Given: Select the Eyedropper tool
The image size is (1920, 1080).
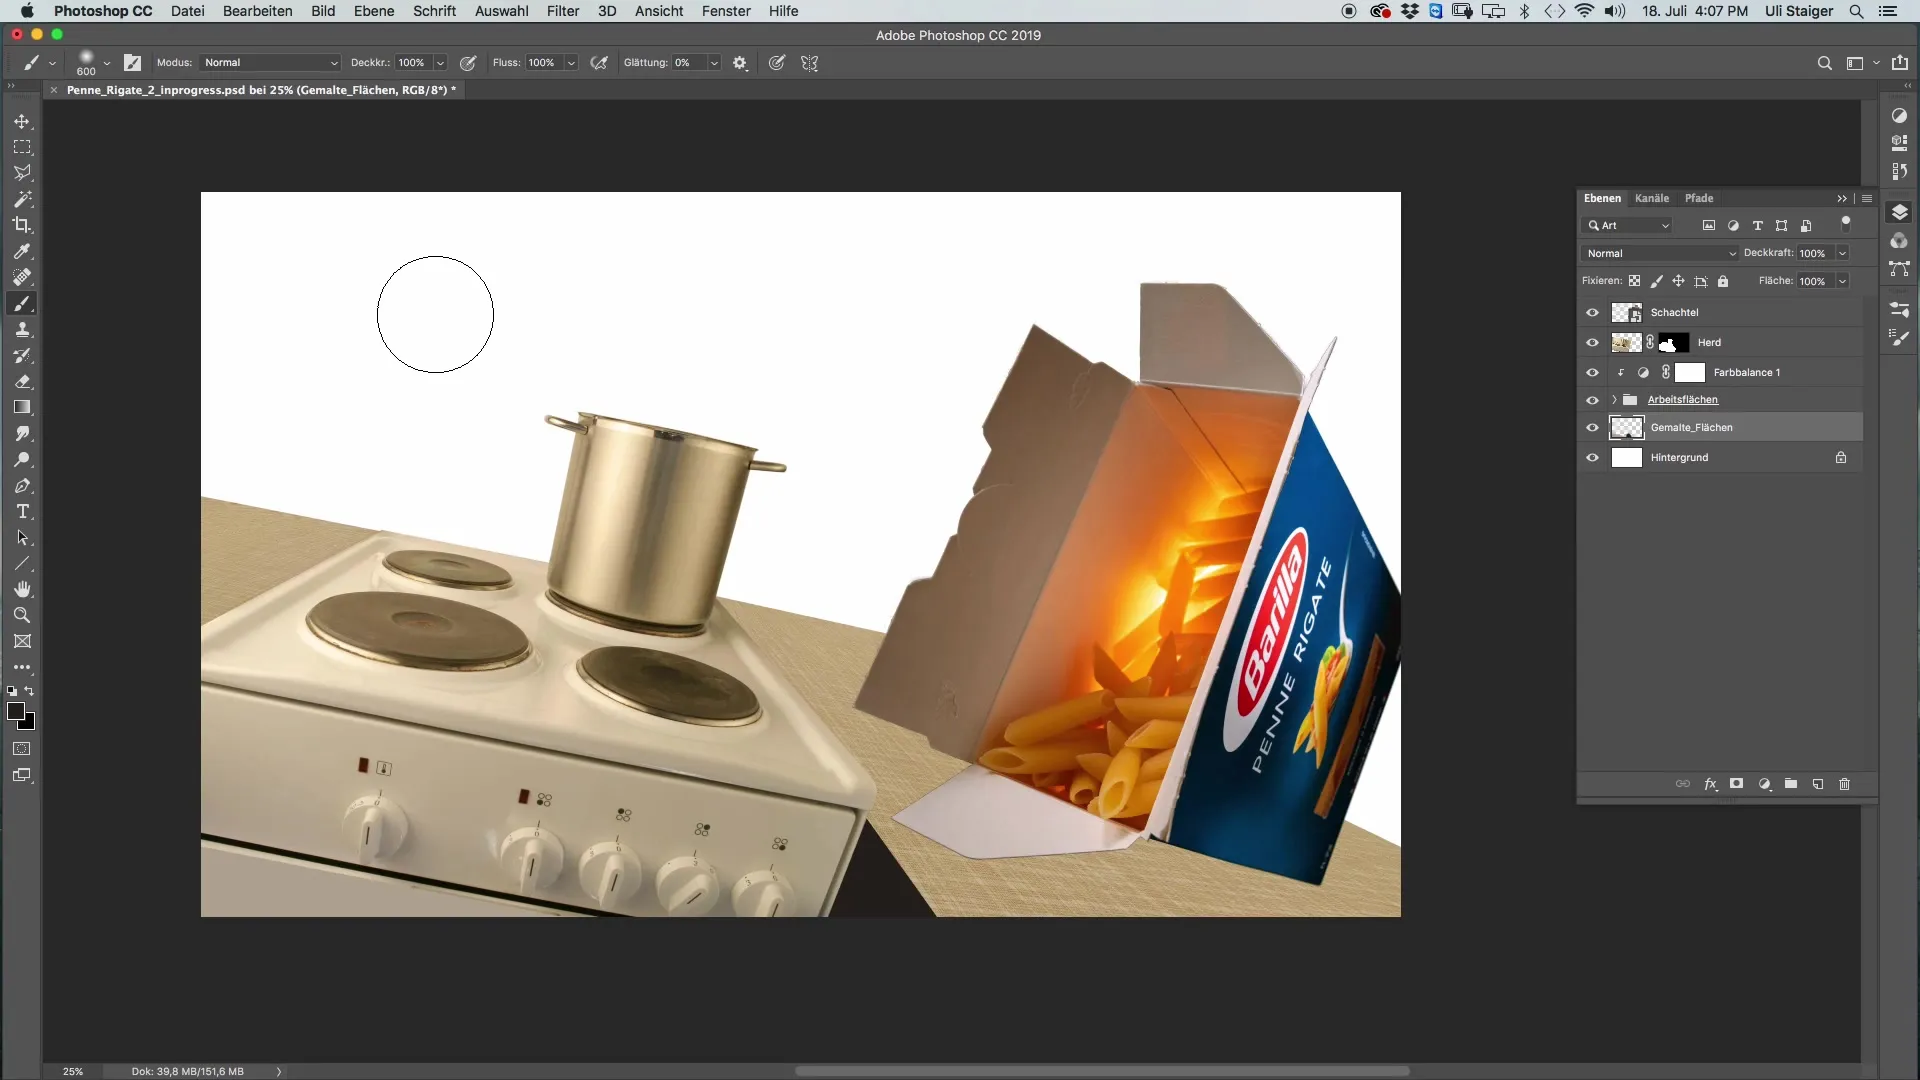Looking at the screenshot, I should click(22, 251).
